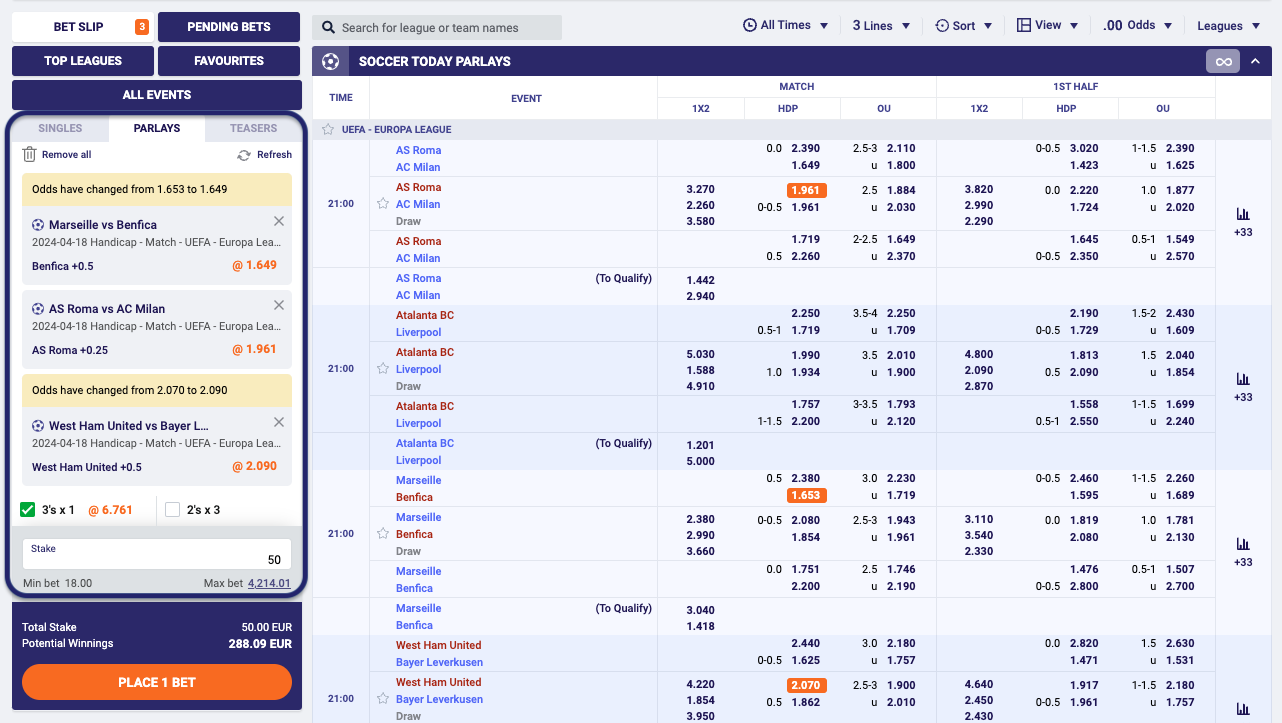Click the Remove all trash icon

pos(30,155)
